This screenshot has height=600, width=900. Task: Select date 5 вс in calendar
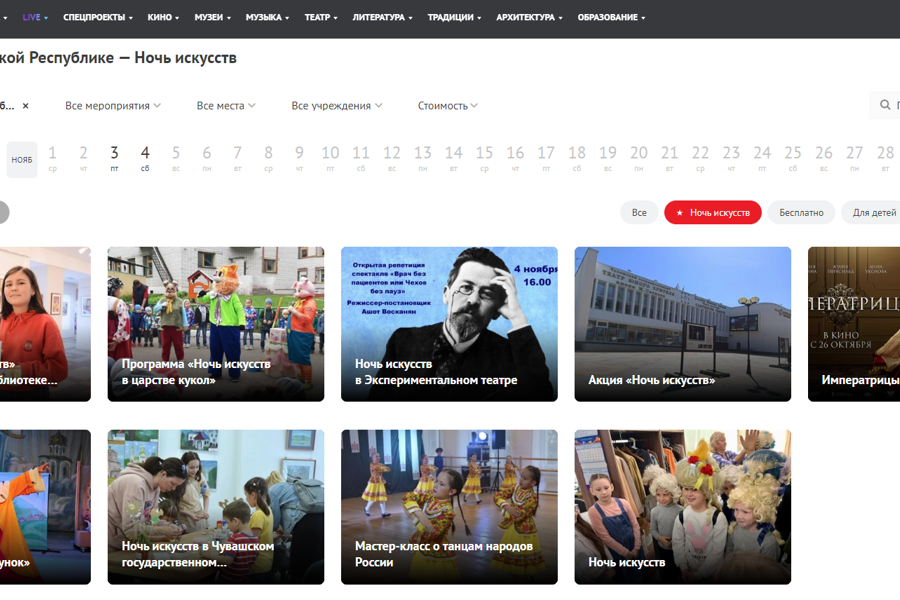click(x=176, y=158)
